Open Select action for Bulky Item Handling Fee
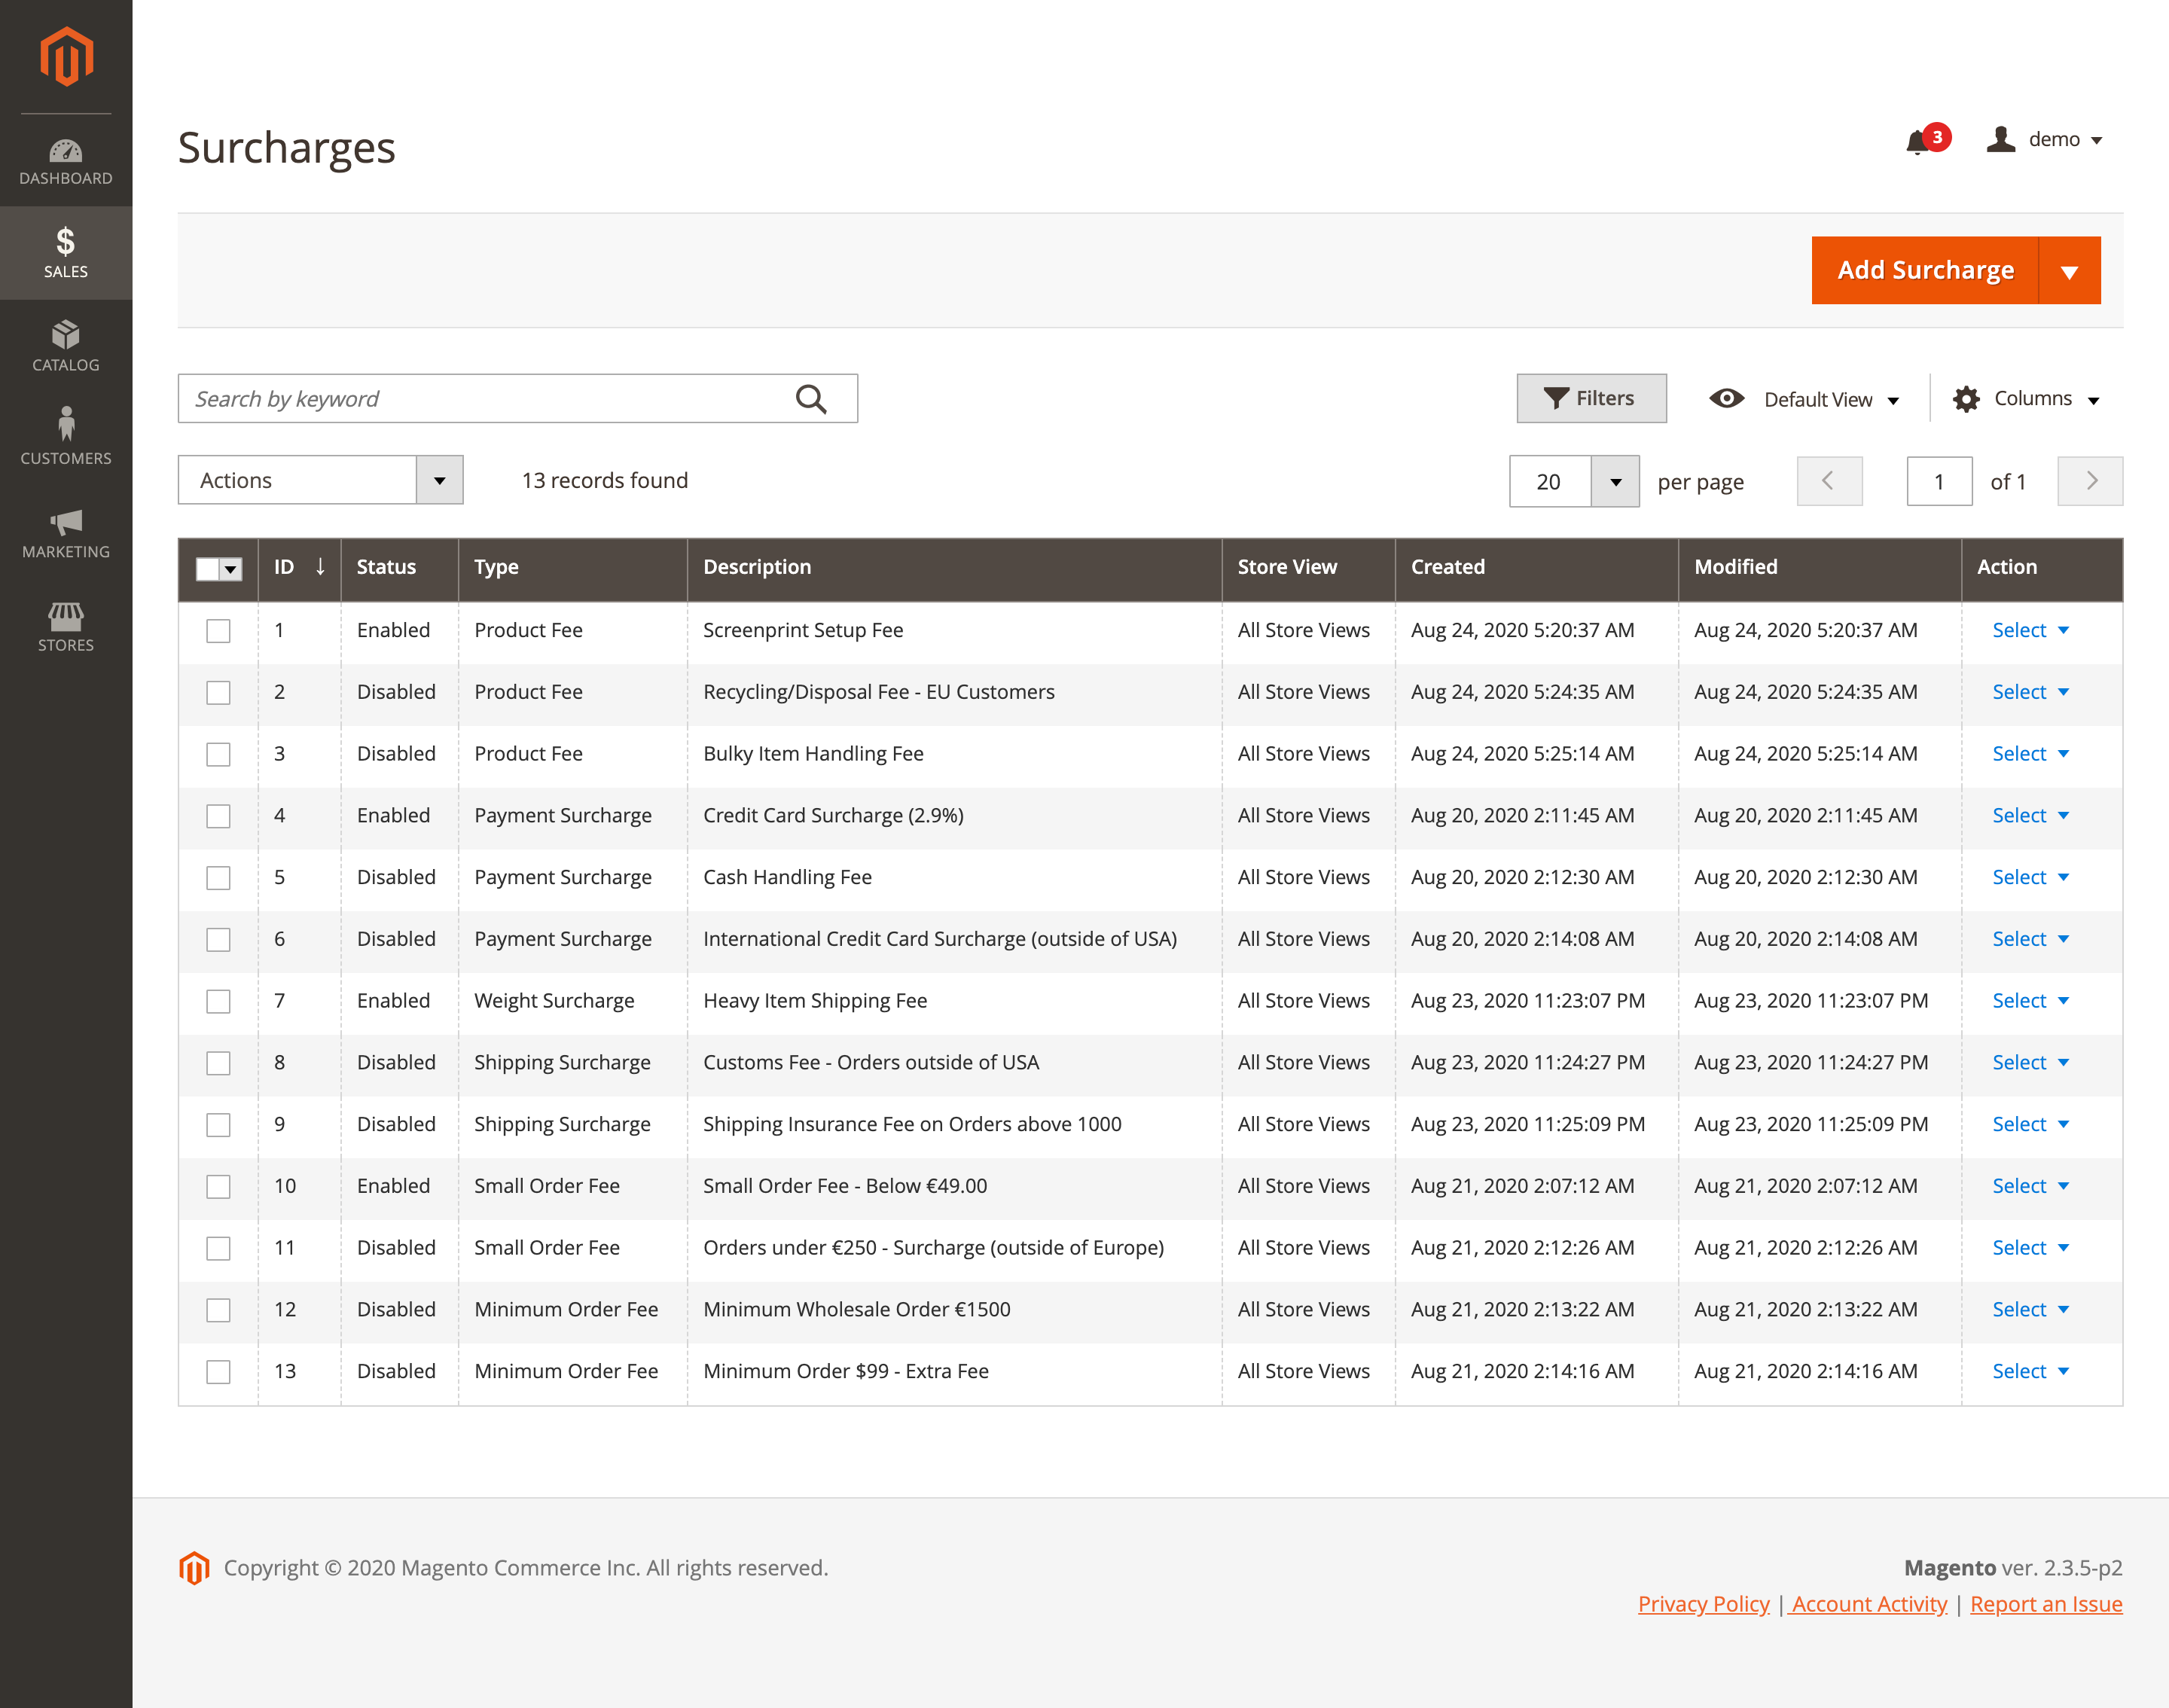 (2030, 754)
